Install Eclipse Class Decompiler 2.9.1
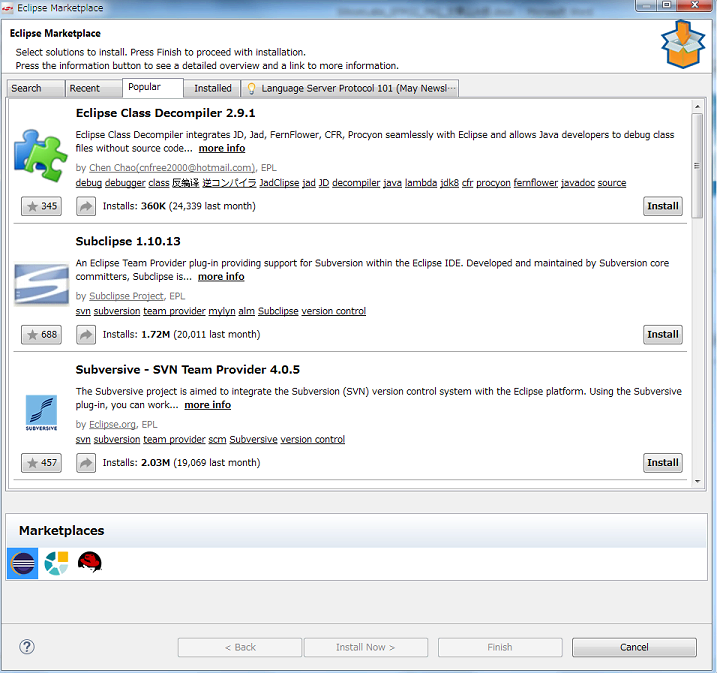Viewport: 717px width, 673px height. click(663, 206)
